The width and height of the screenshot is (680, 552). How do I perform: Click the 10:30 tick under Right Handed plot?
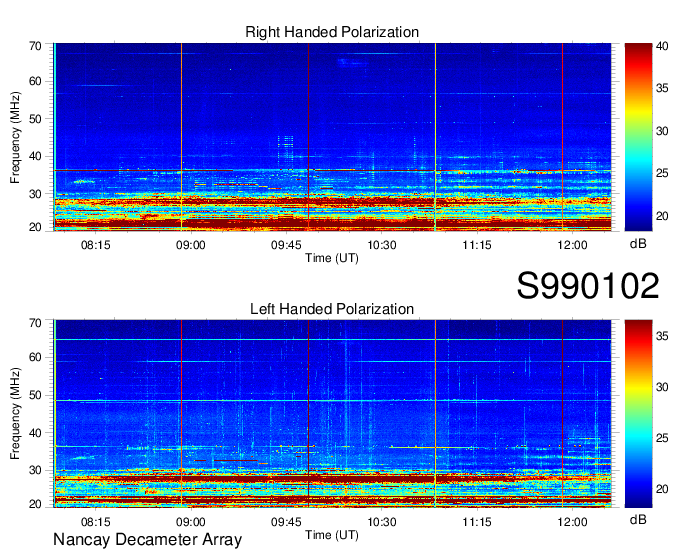coord(382,245)
